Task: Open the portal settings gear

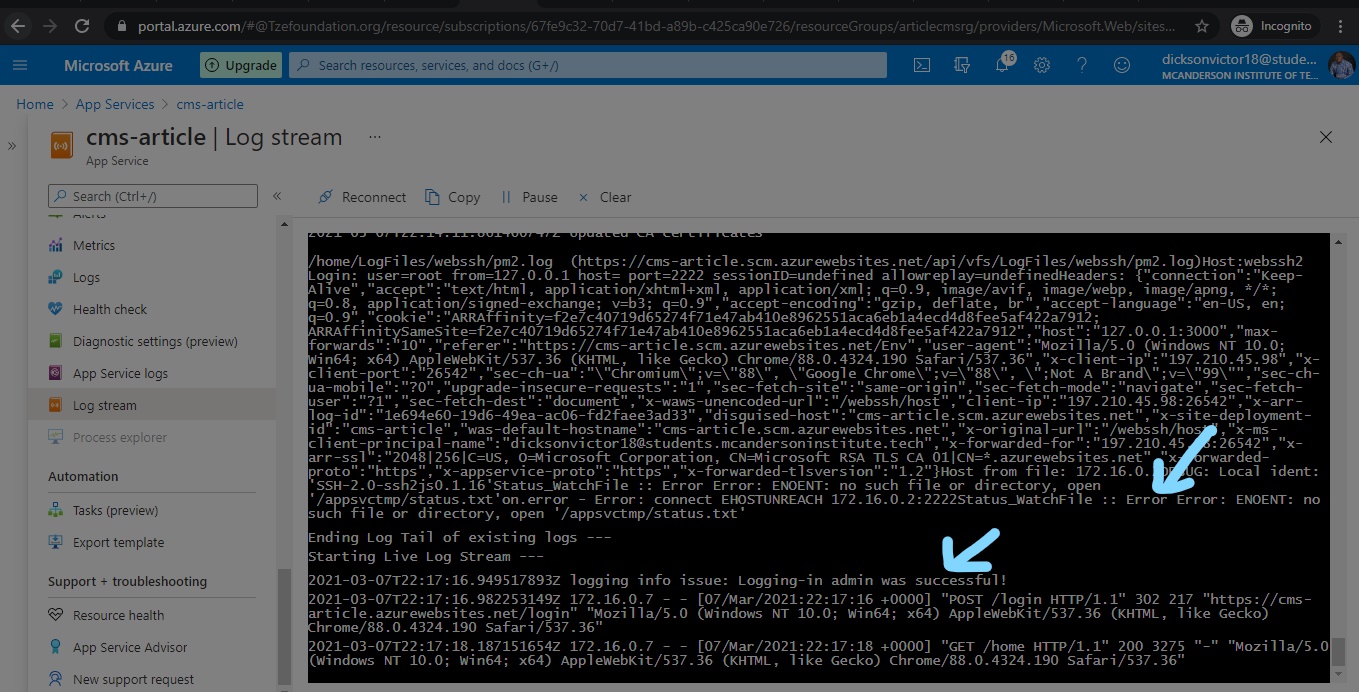Action: tap(1041, 64)
